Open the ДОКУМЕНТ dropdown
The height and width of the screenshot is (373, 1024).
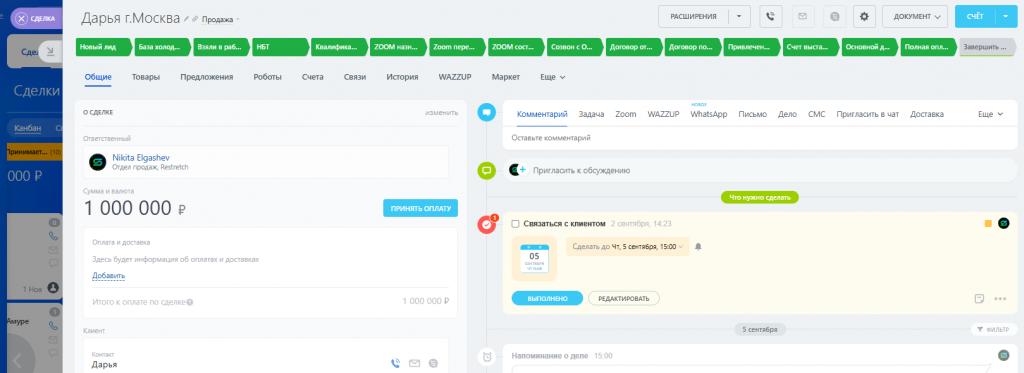pos(915,16)
